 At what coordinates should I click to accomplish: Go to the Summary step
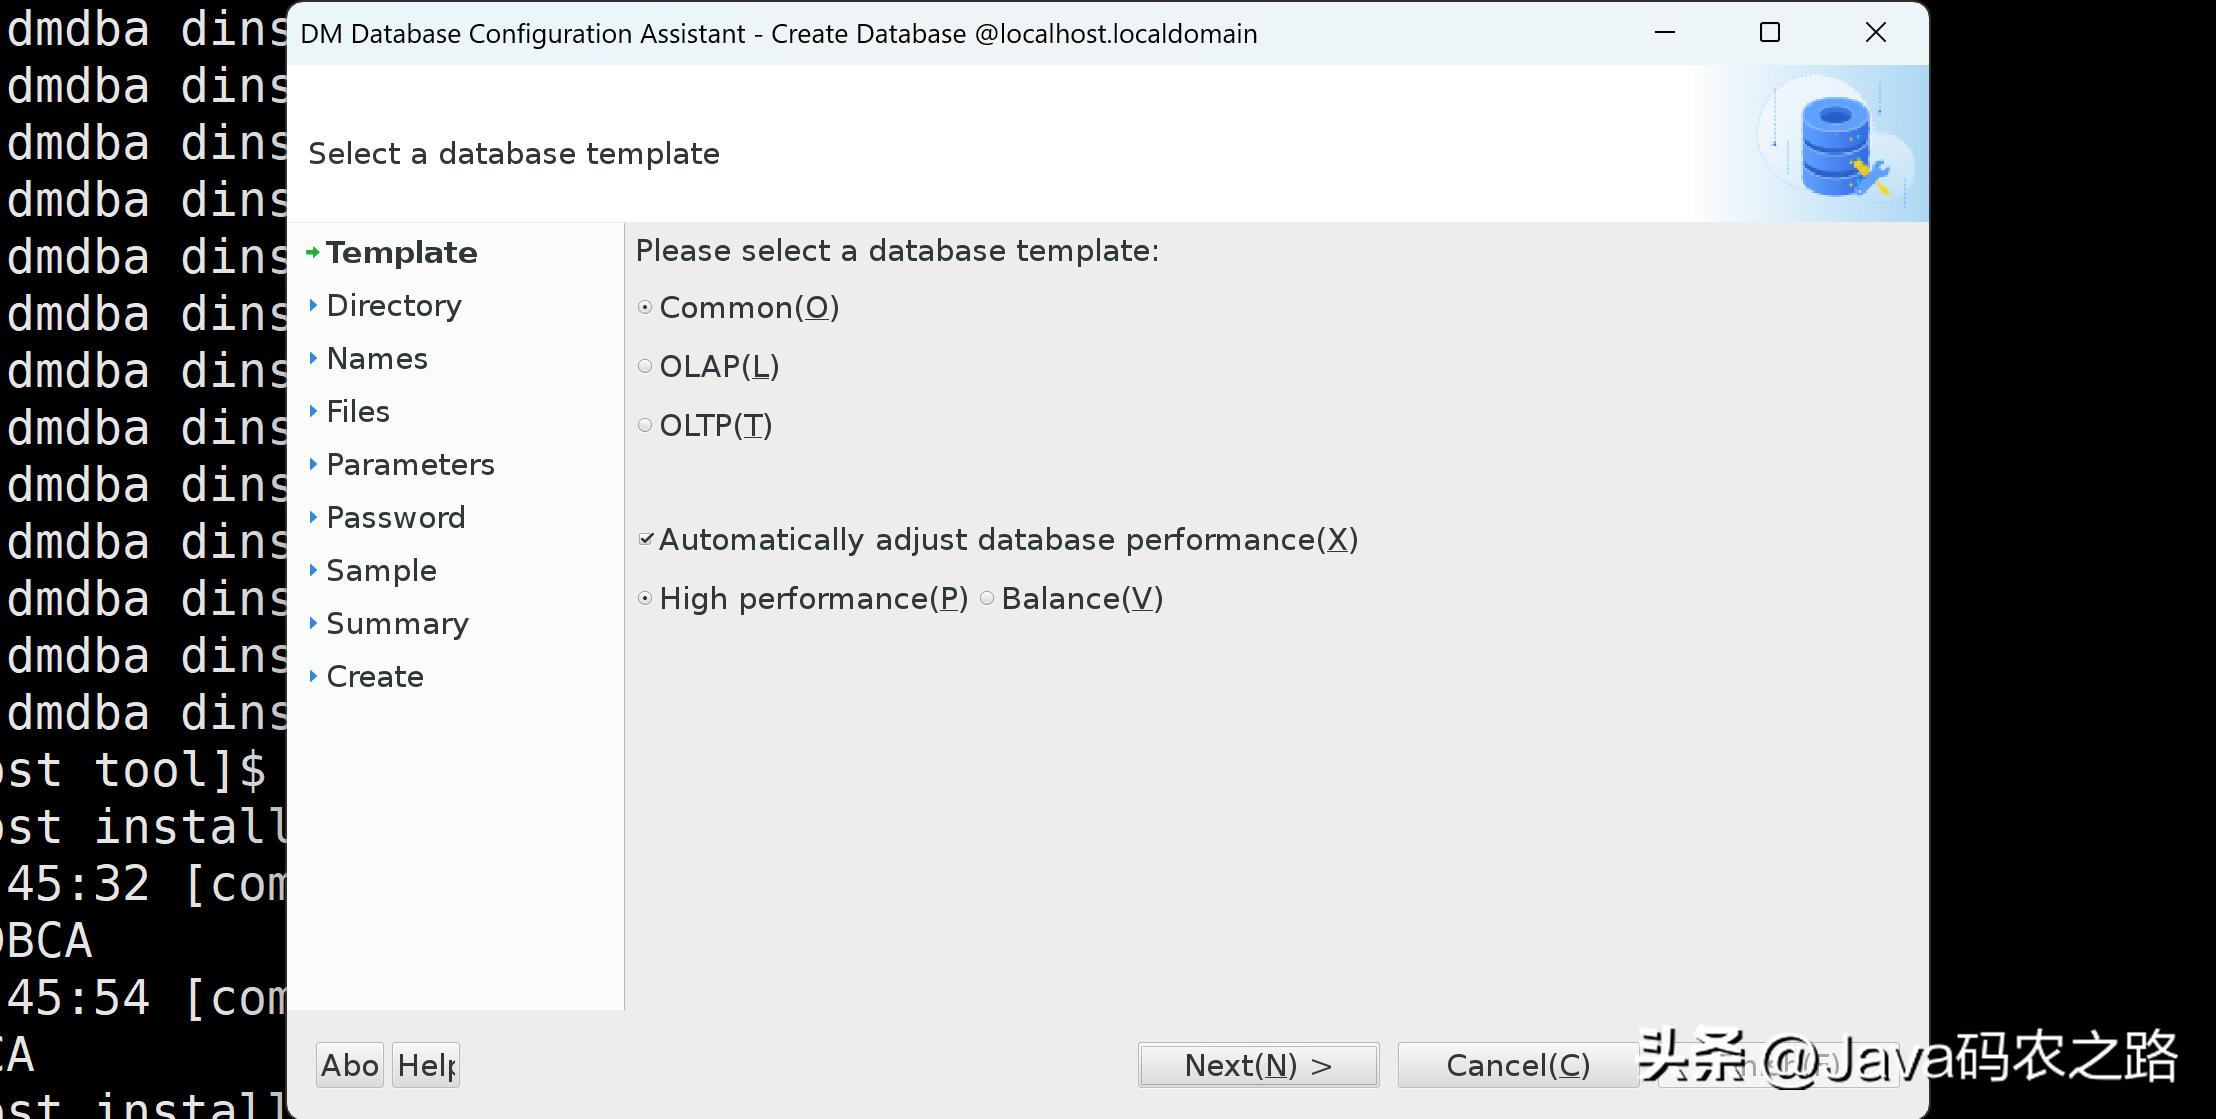pos(397,624)
